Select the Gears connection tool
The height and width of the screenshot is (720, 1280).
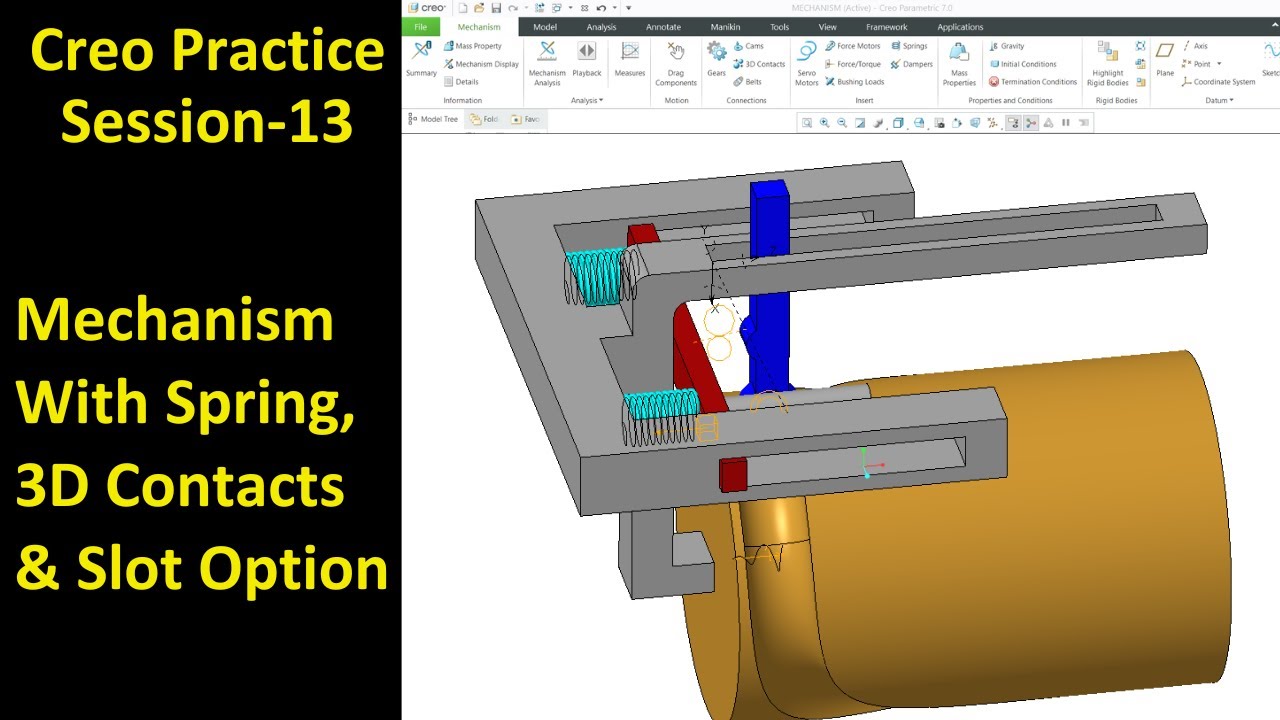pyautogui.click(x=716, y=58)
